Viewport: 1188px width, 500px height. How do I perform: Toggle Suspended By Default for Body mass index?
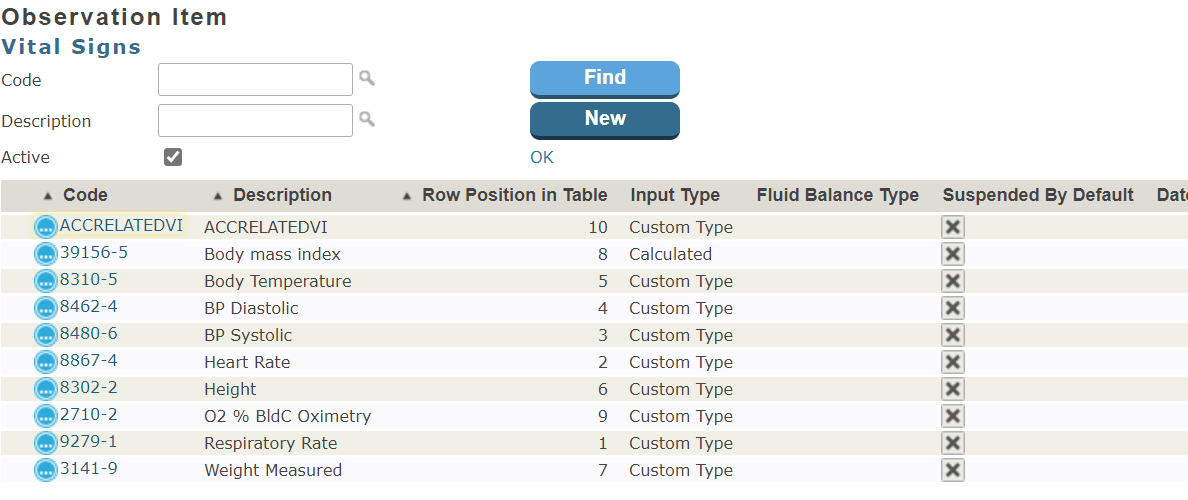953,254
